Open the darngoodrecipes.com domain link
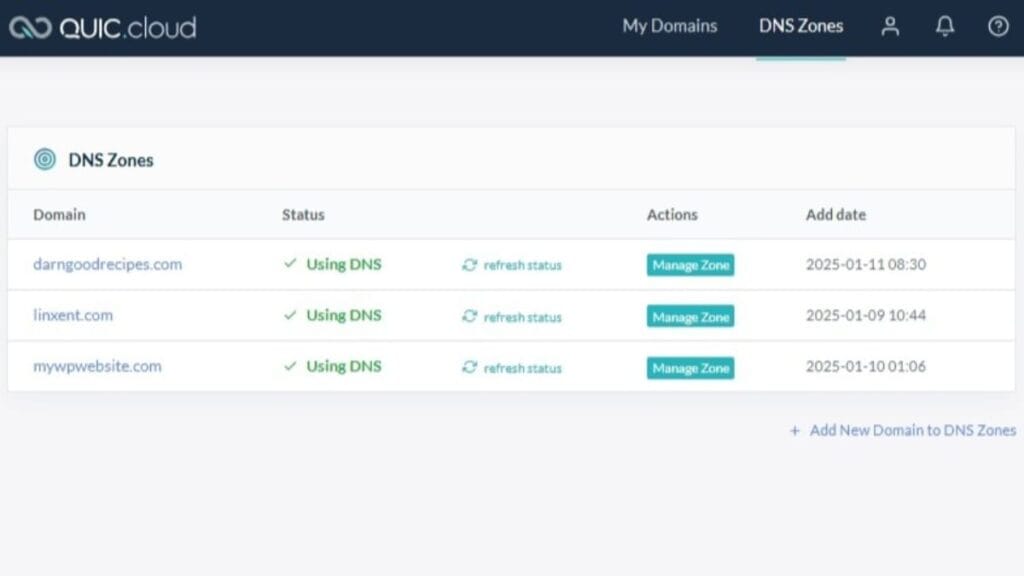1024x576 pixels. 109,264
